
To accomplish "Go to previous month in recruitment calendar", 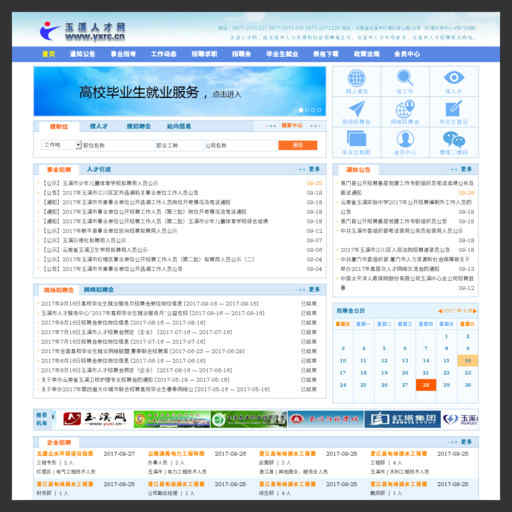I will coord(440,311).
